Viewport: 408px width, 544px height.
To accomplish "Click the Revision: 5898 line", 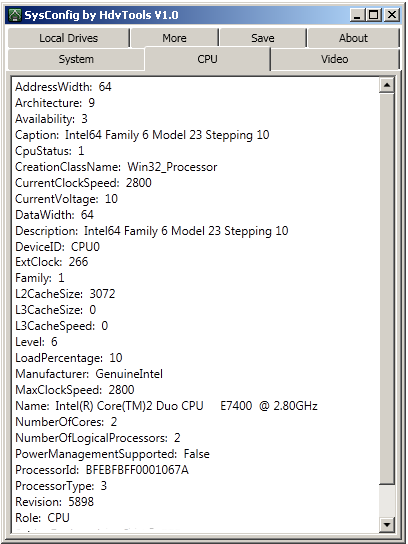I will pyautogui.click(x=54, y=502).
